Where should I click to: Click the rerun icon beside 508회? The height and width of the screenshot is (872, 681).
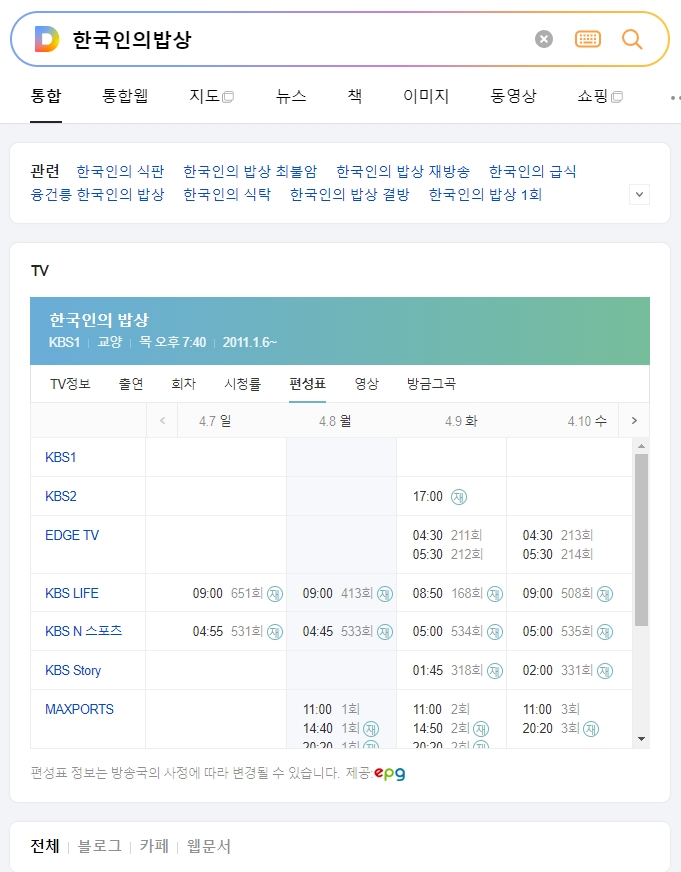pyautogui.click(x=605, y=594)
